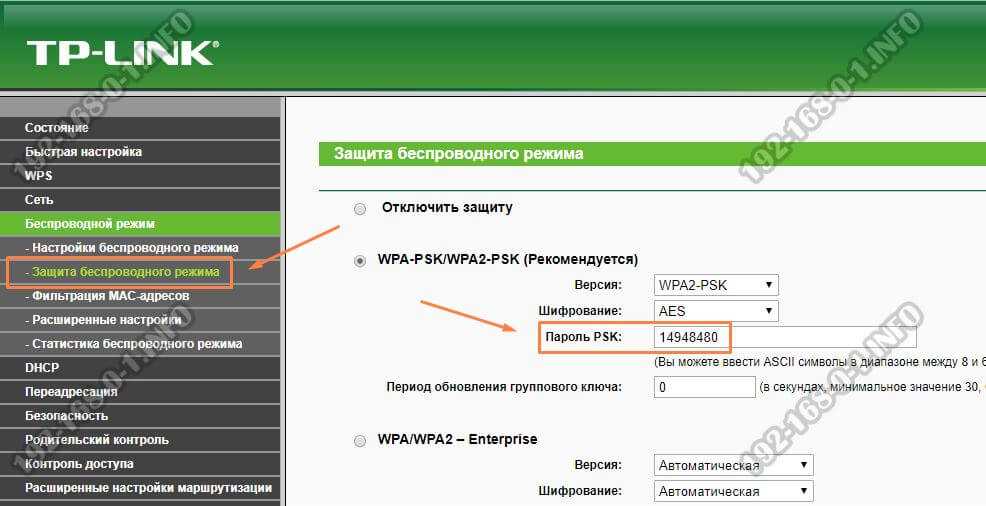Viewport: 986px width, 506px height.
Task: Open the AES encryption dropdown
Action: click(716, 311)
